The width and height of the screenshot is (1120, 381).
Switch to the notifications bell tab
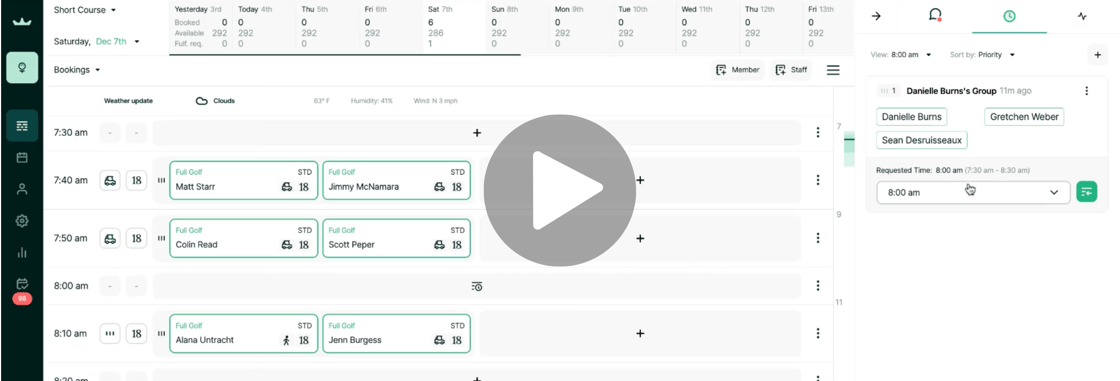[935, 15]
